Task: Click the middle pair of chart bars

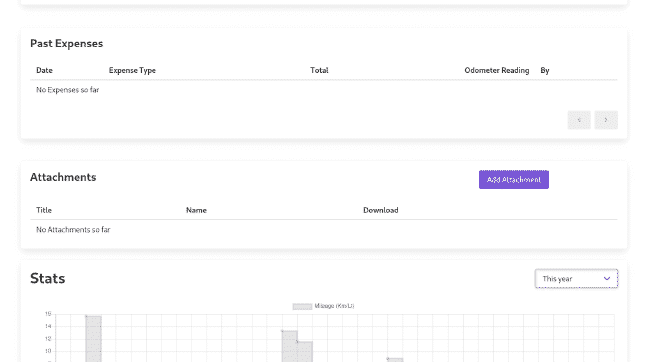Action: click(297, 346)
